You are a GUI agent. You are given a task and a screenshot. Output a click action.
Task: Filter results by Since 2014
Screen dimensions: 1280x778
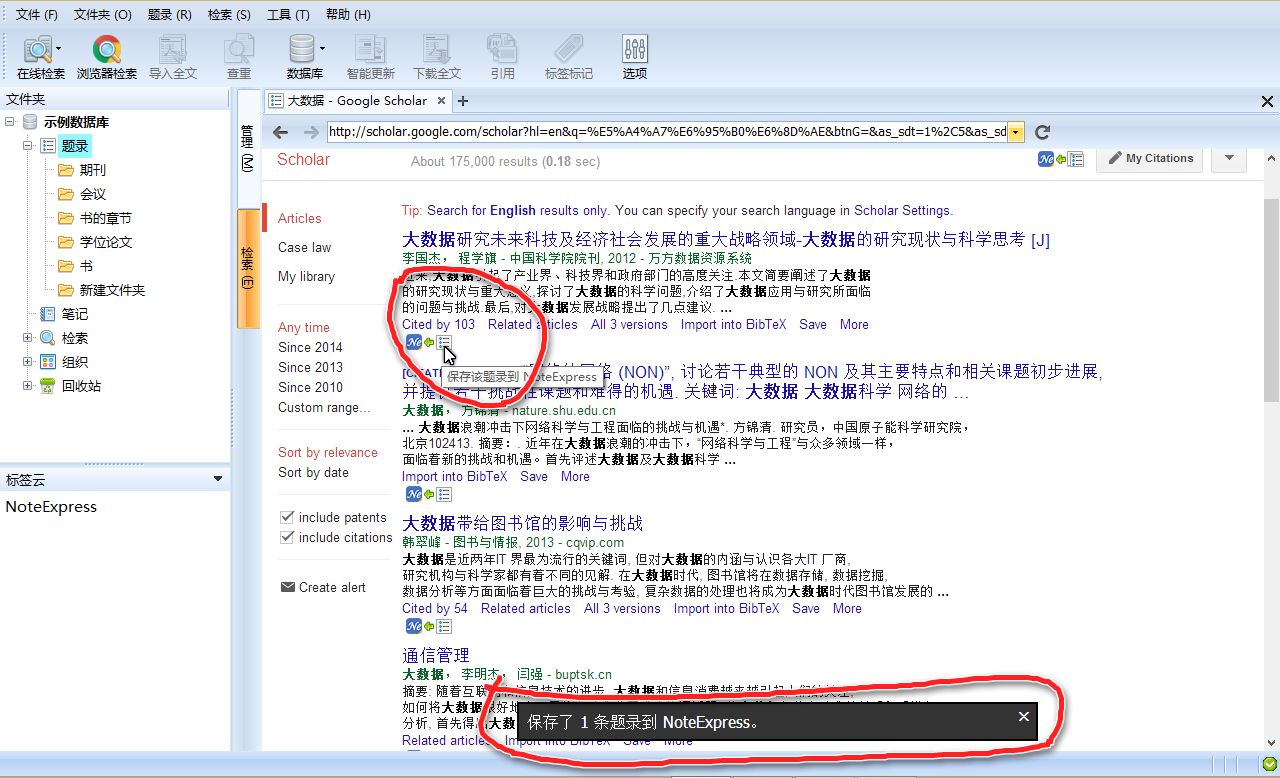[x=310, y=347]
